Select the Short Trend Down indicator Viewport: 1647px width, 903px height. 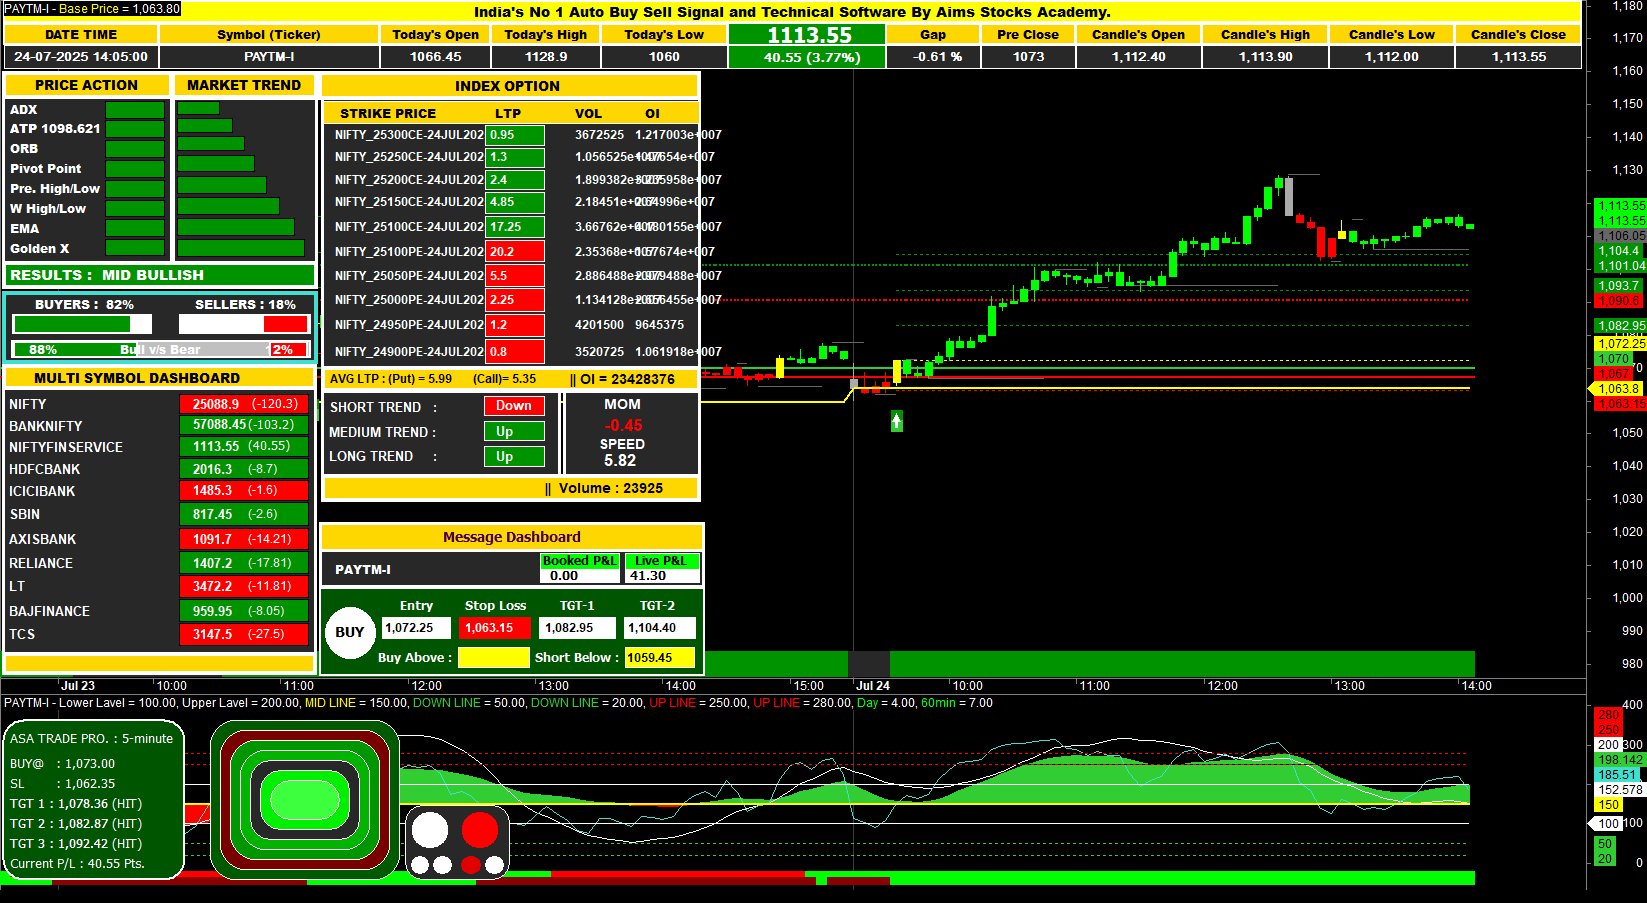tap(514, 406)
